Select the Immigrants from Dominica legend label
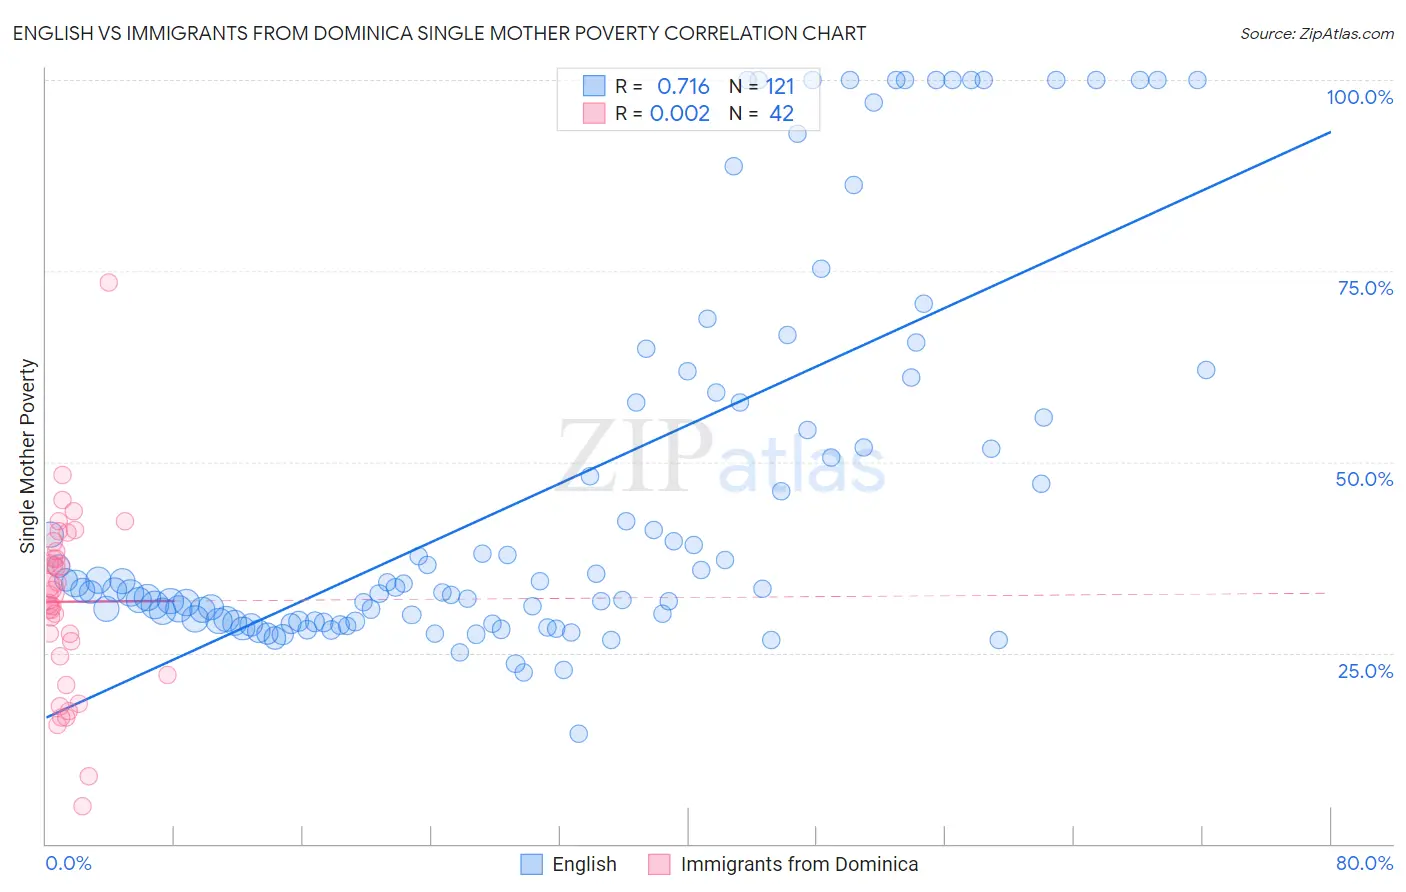This screenshot has width=1406, height=892. (799, 864)
